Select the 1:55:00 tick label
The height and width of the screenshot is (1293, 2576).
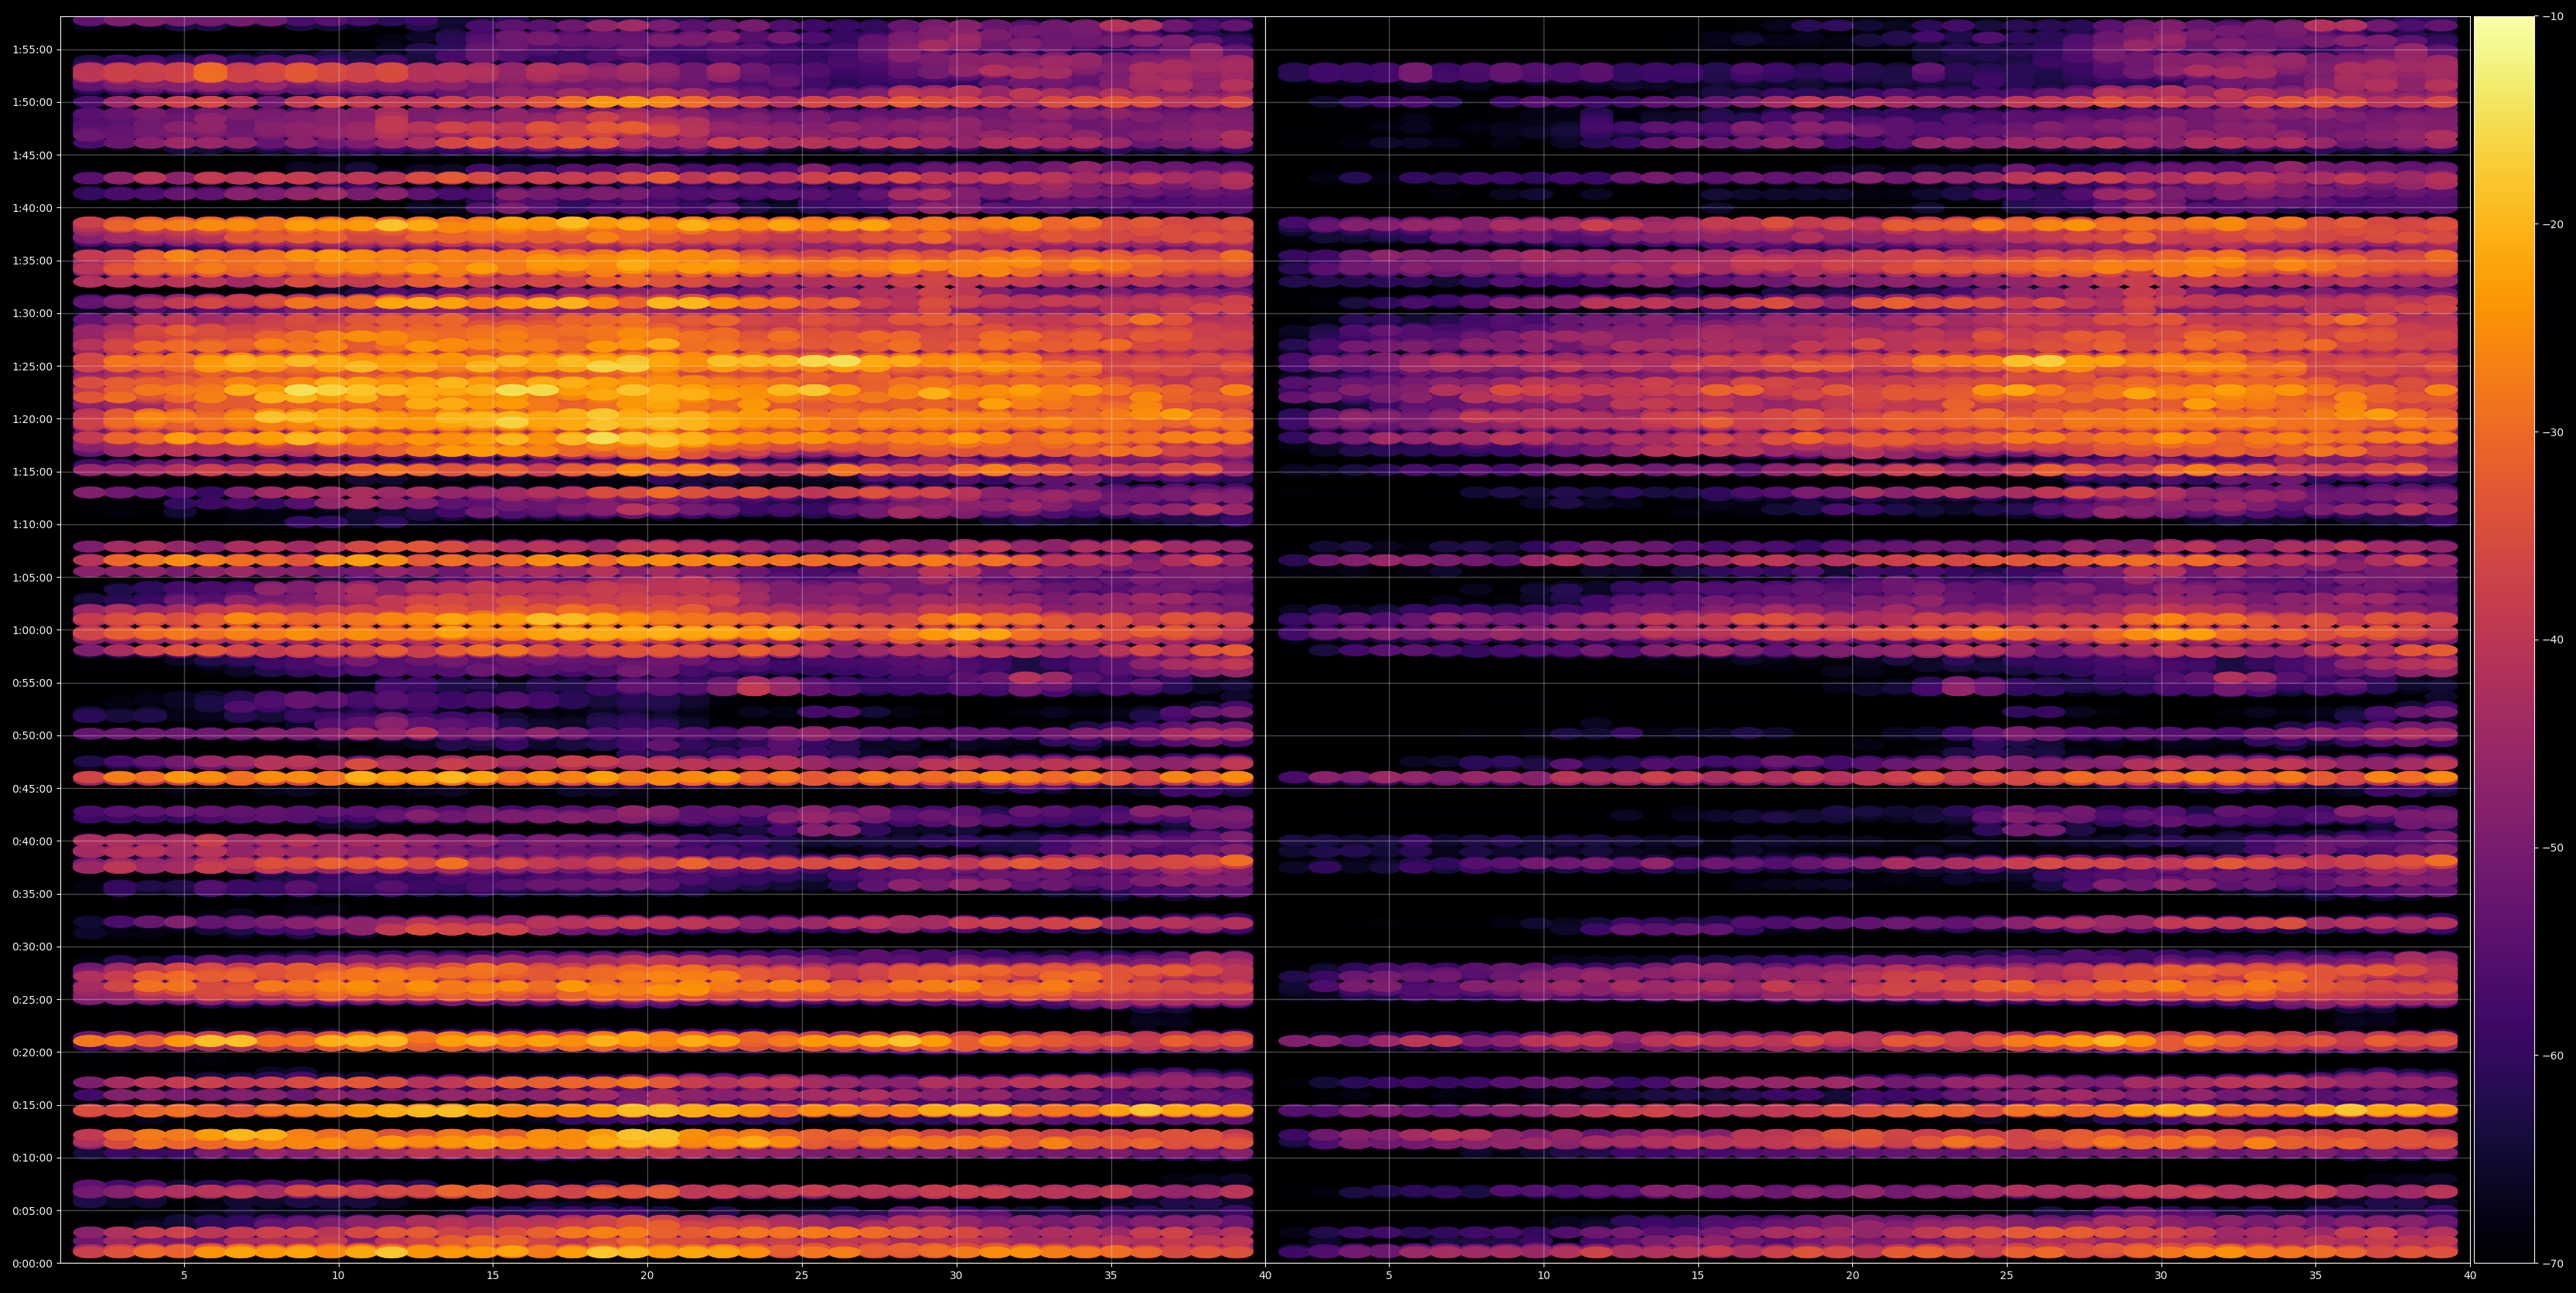coord(35,50)
